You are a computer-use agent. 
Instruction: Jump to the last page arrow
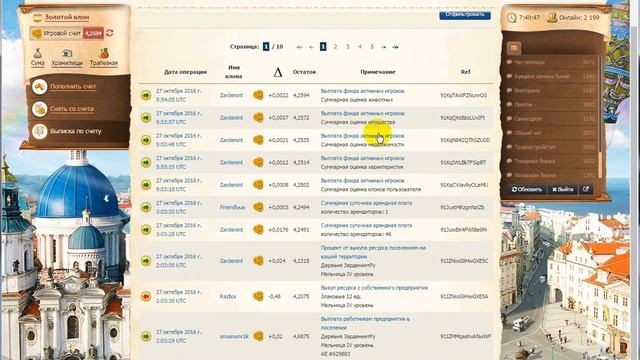click(395, 47)
